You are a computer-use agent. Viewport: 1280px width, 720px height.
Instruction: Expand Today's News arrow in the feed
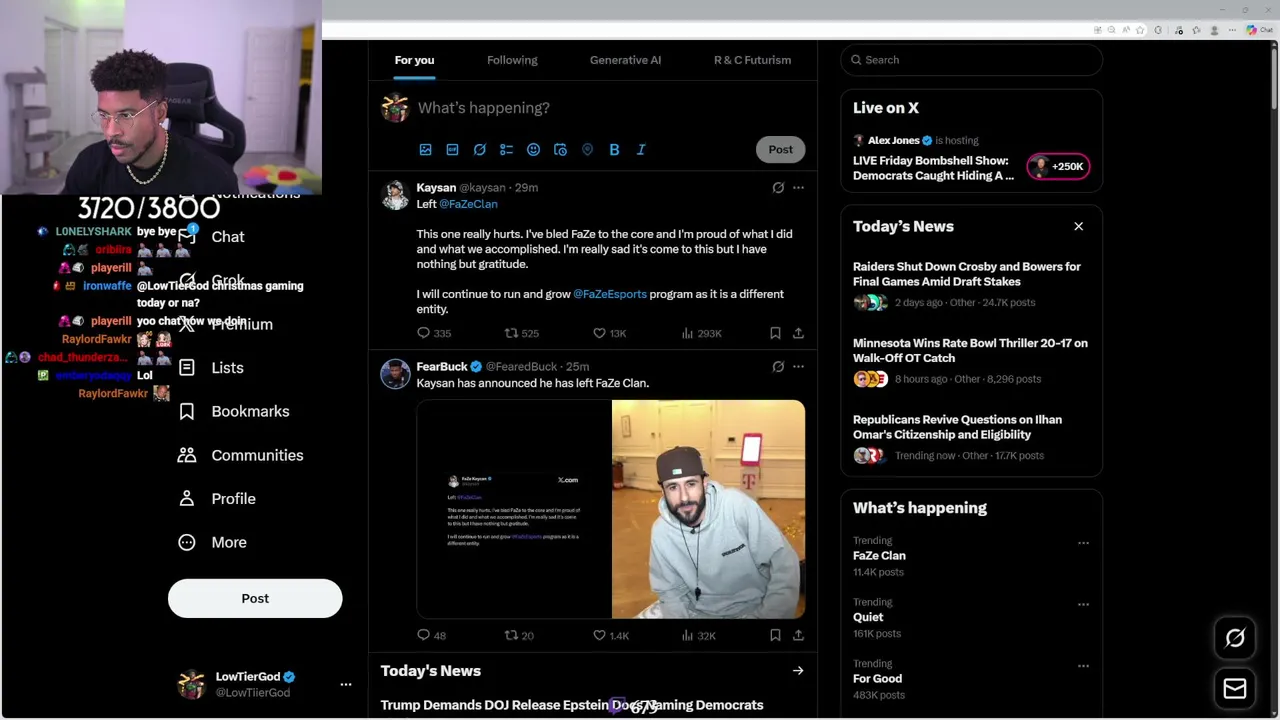798,671
